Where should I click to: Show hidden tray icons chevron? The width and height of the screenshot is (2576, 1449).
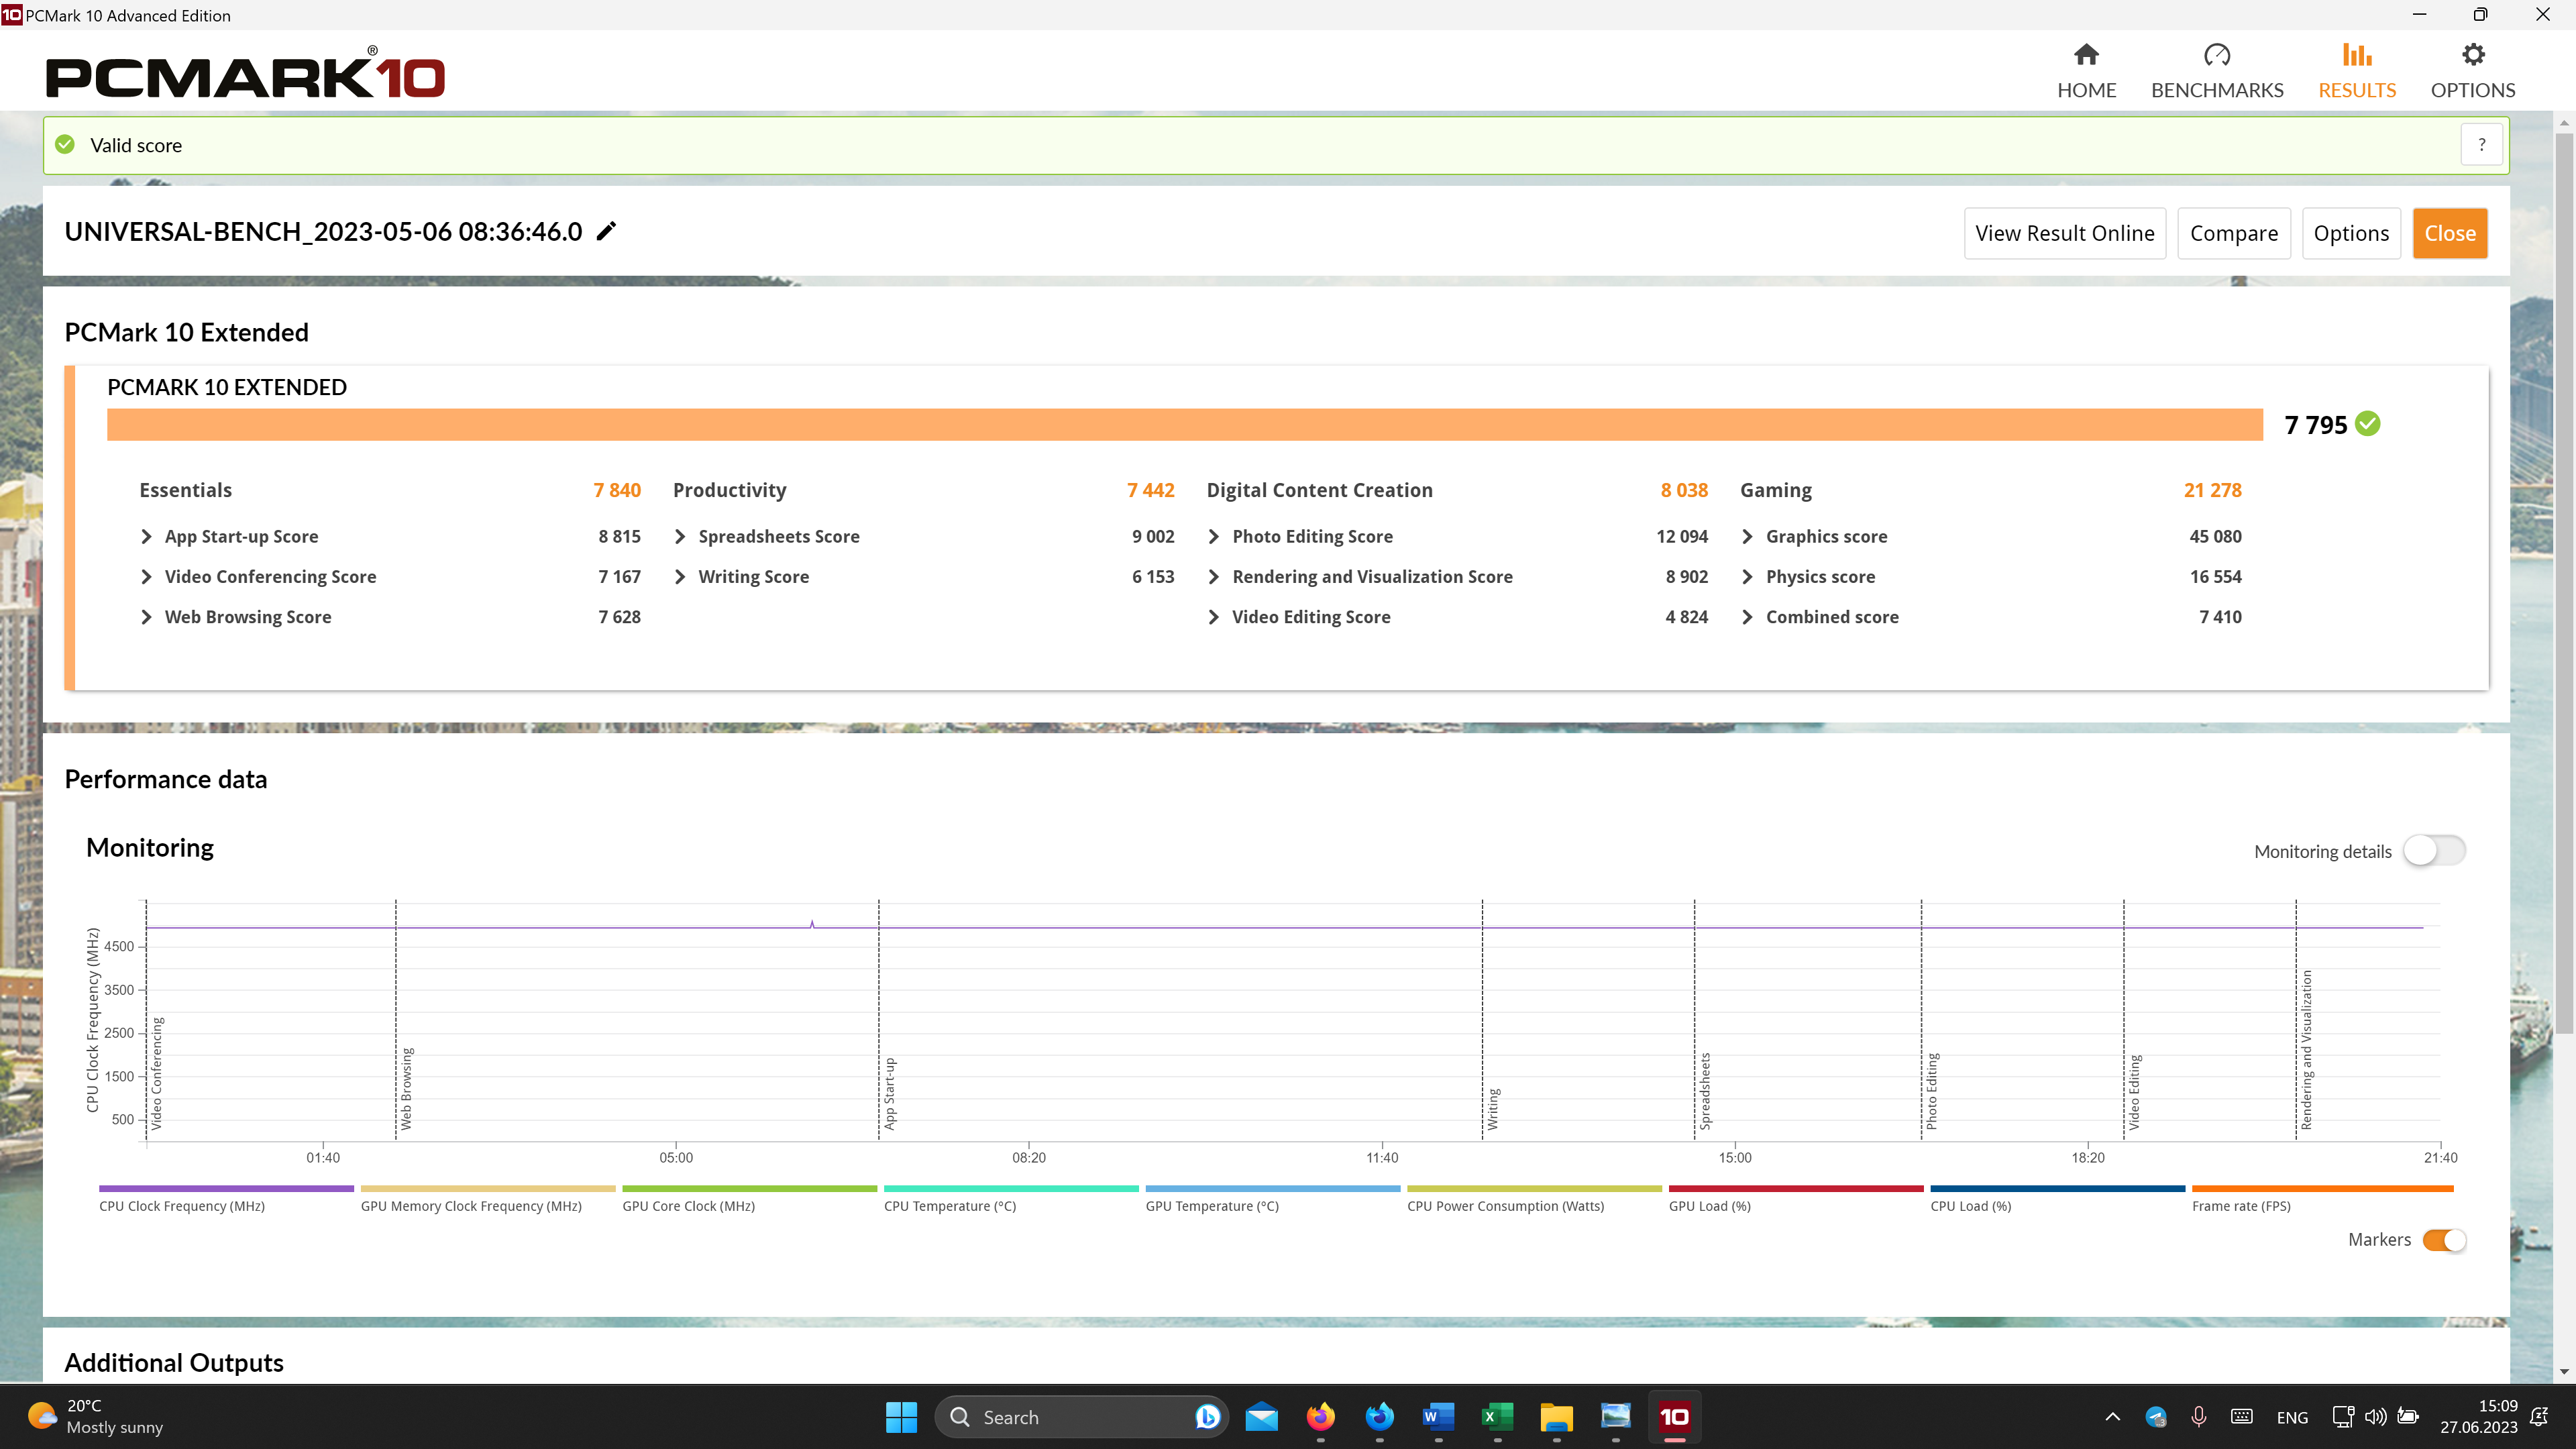2112,1417
